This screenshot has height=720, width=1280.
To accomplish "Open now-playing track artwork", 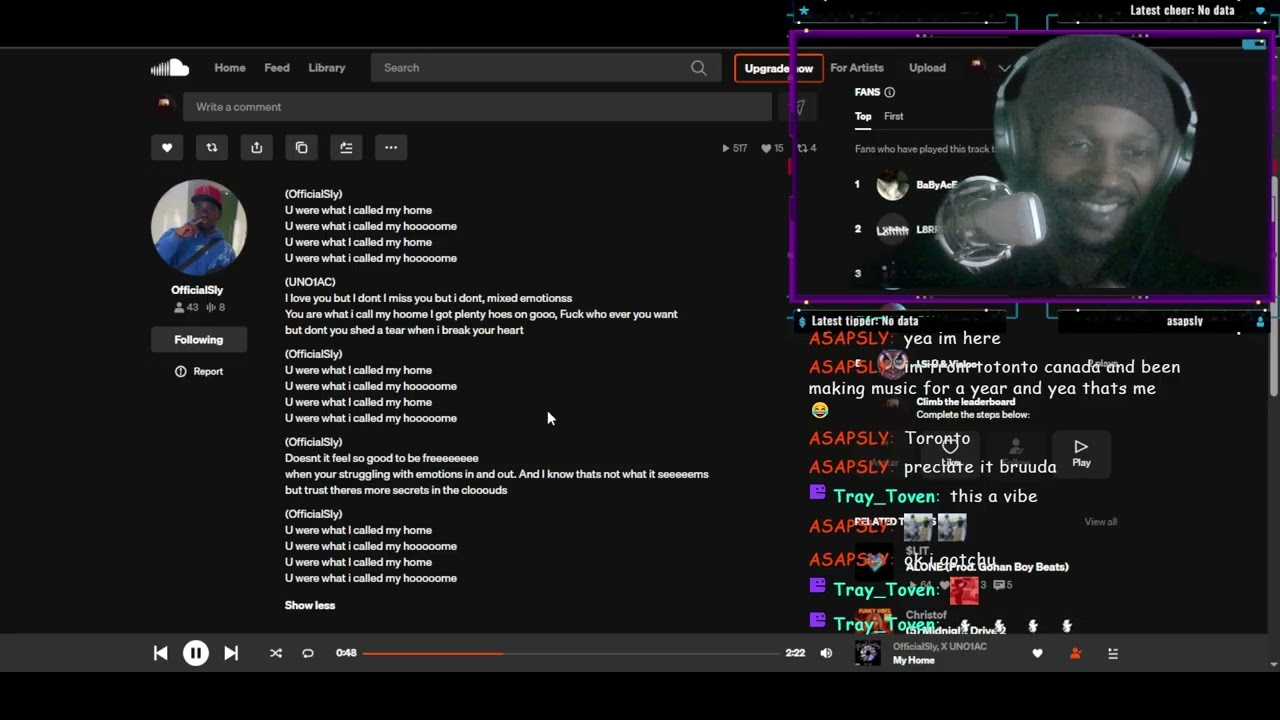I will coord(868,653).
